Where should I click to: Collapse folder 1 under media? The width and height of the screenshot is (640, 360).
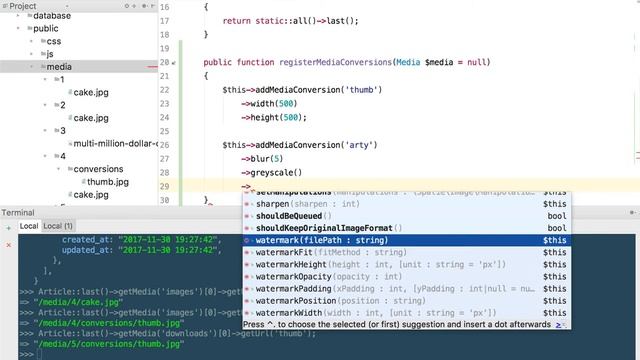pos(45,79)
